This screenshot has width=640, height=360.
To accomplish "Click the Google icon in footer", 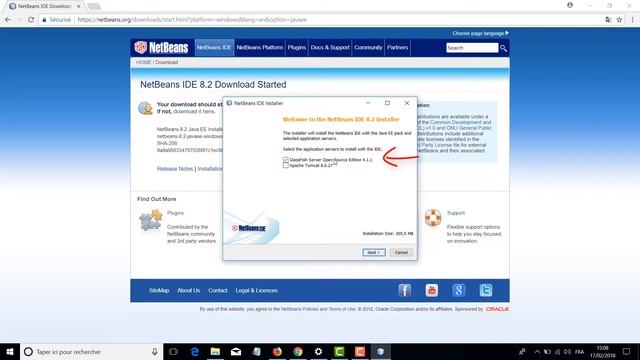I will 458,290.
